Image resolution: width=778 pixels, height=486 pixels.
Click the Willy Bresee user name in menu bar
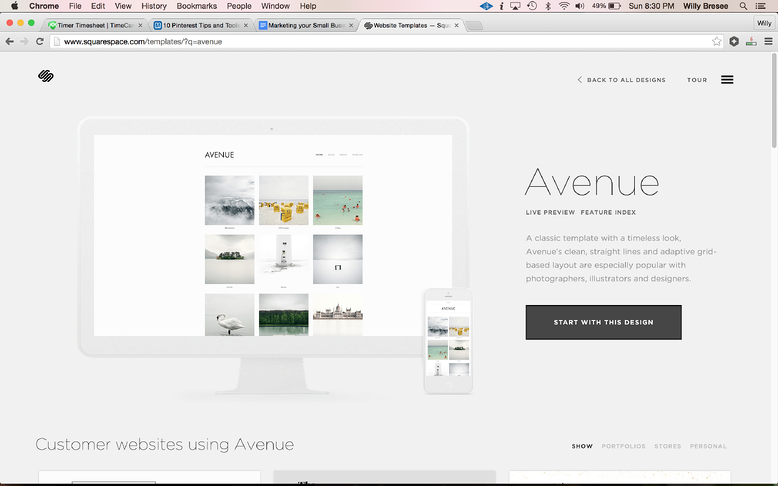coord(705,6)
